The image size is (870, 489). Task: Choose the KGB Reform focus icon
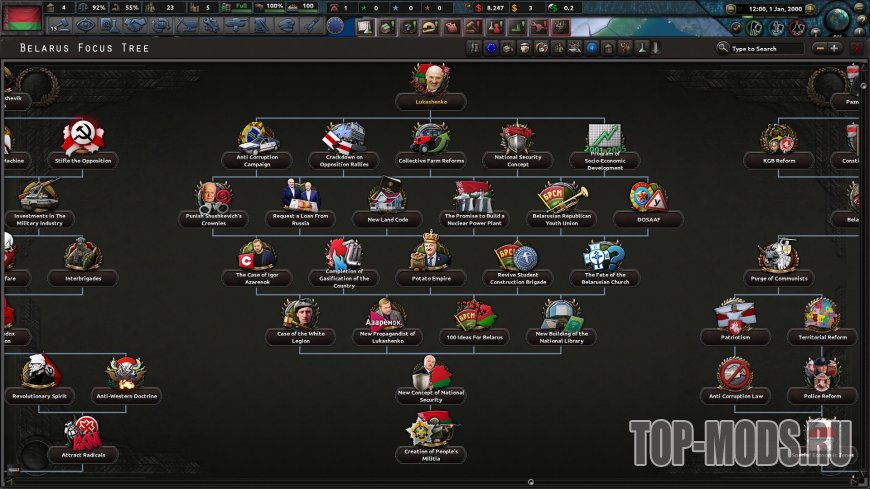(x=777, y=138)
